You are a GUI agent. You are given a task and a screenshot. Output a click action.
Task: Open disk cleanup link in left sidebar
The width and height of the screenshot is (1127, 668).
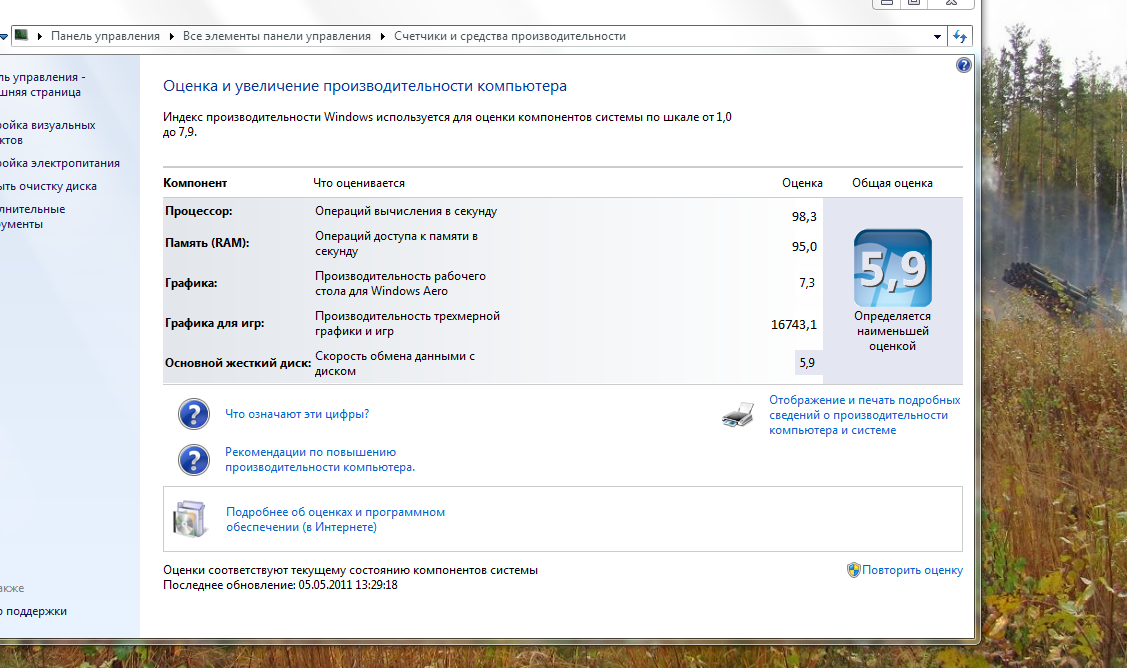tap(48, 186)
